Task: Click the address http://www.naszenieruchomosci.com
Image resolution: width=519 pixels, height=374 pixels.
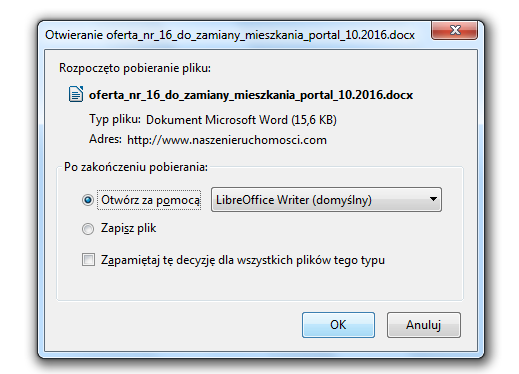Action: click(x=227, y=140)
